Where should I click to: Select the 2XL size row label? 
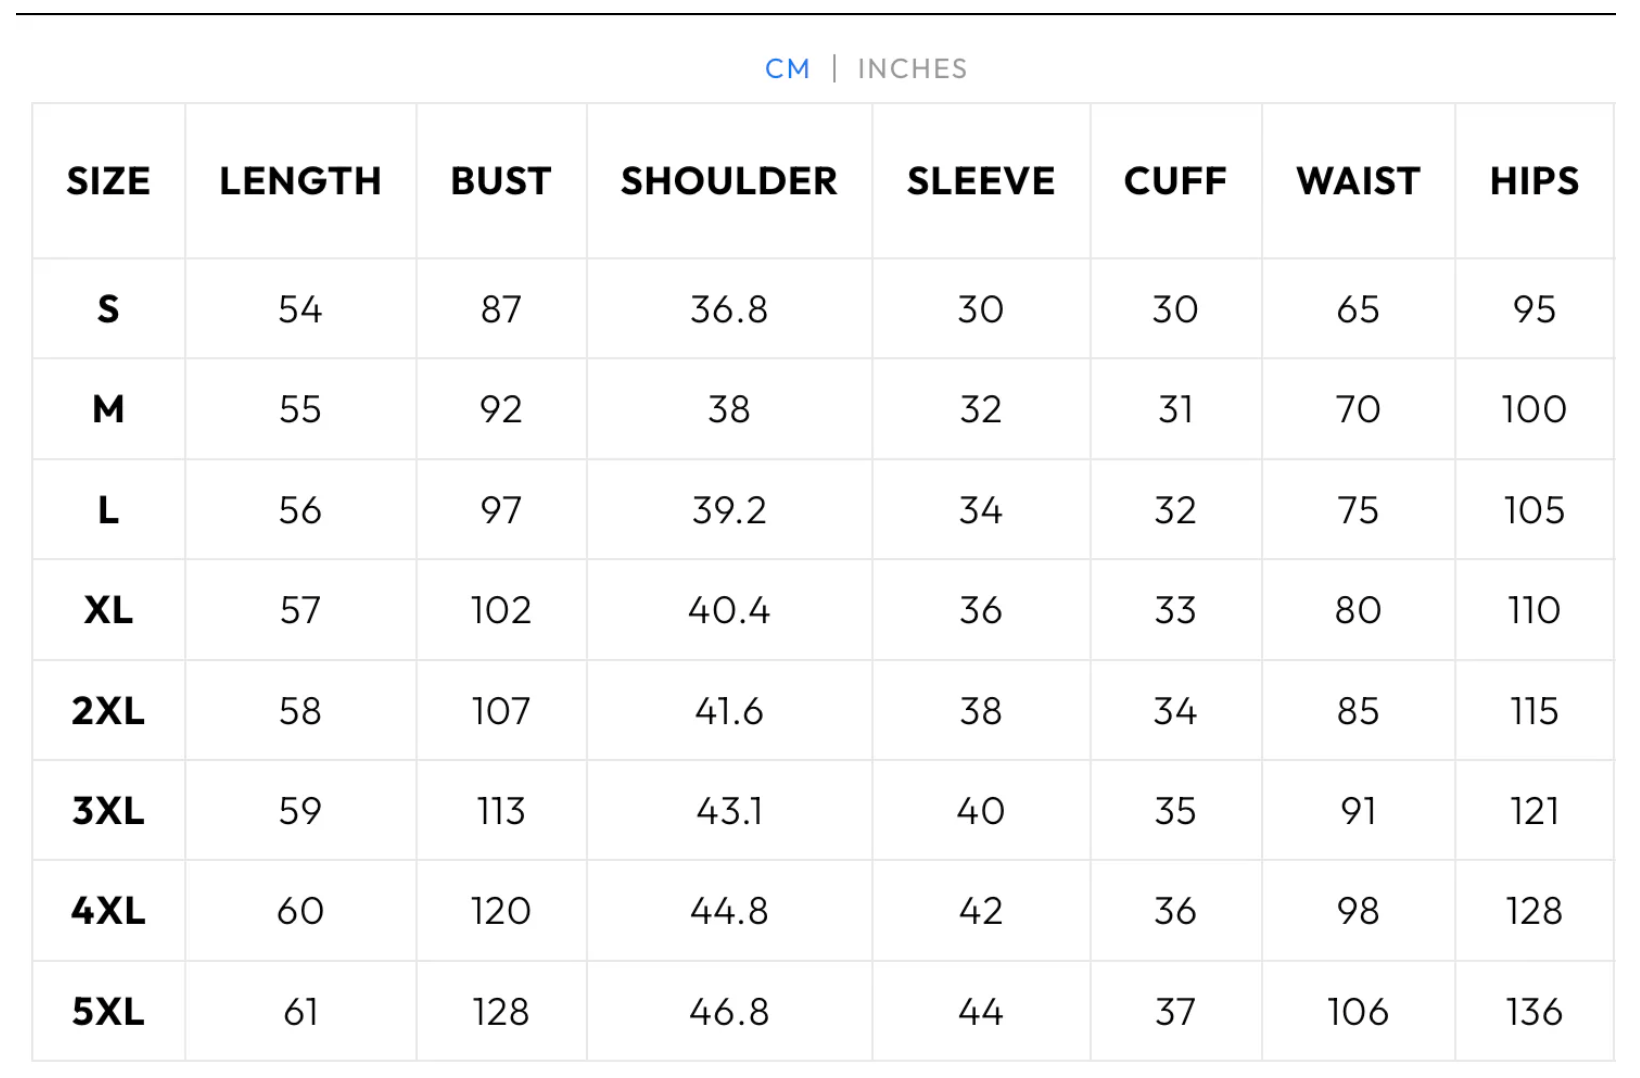[x=108, y=711]
